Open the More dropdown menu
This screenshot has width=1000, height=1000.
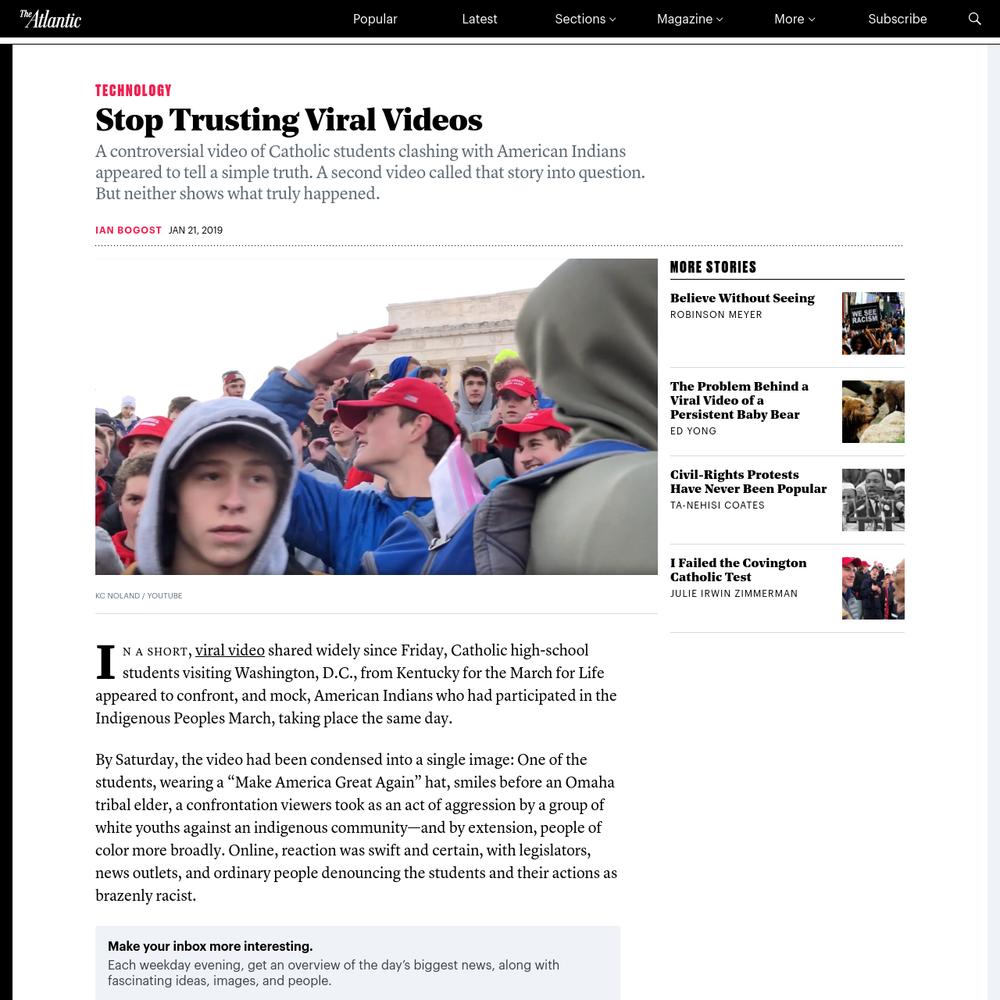click(794, 19)
